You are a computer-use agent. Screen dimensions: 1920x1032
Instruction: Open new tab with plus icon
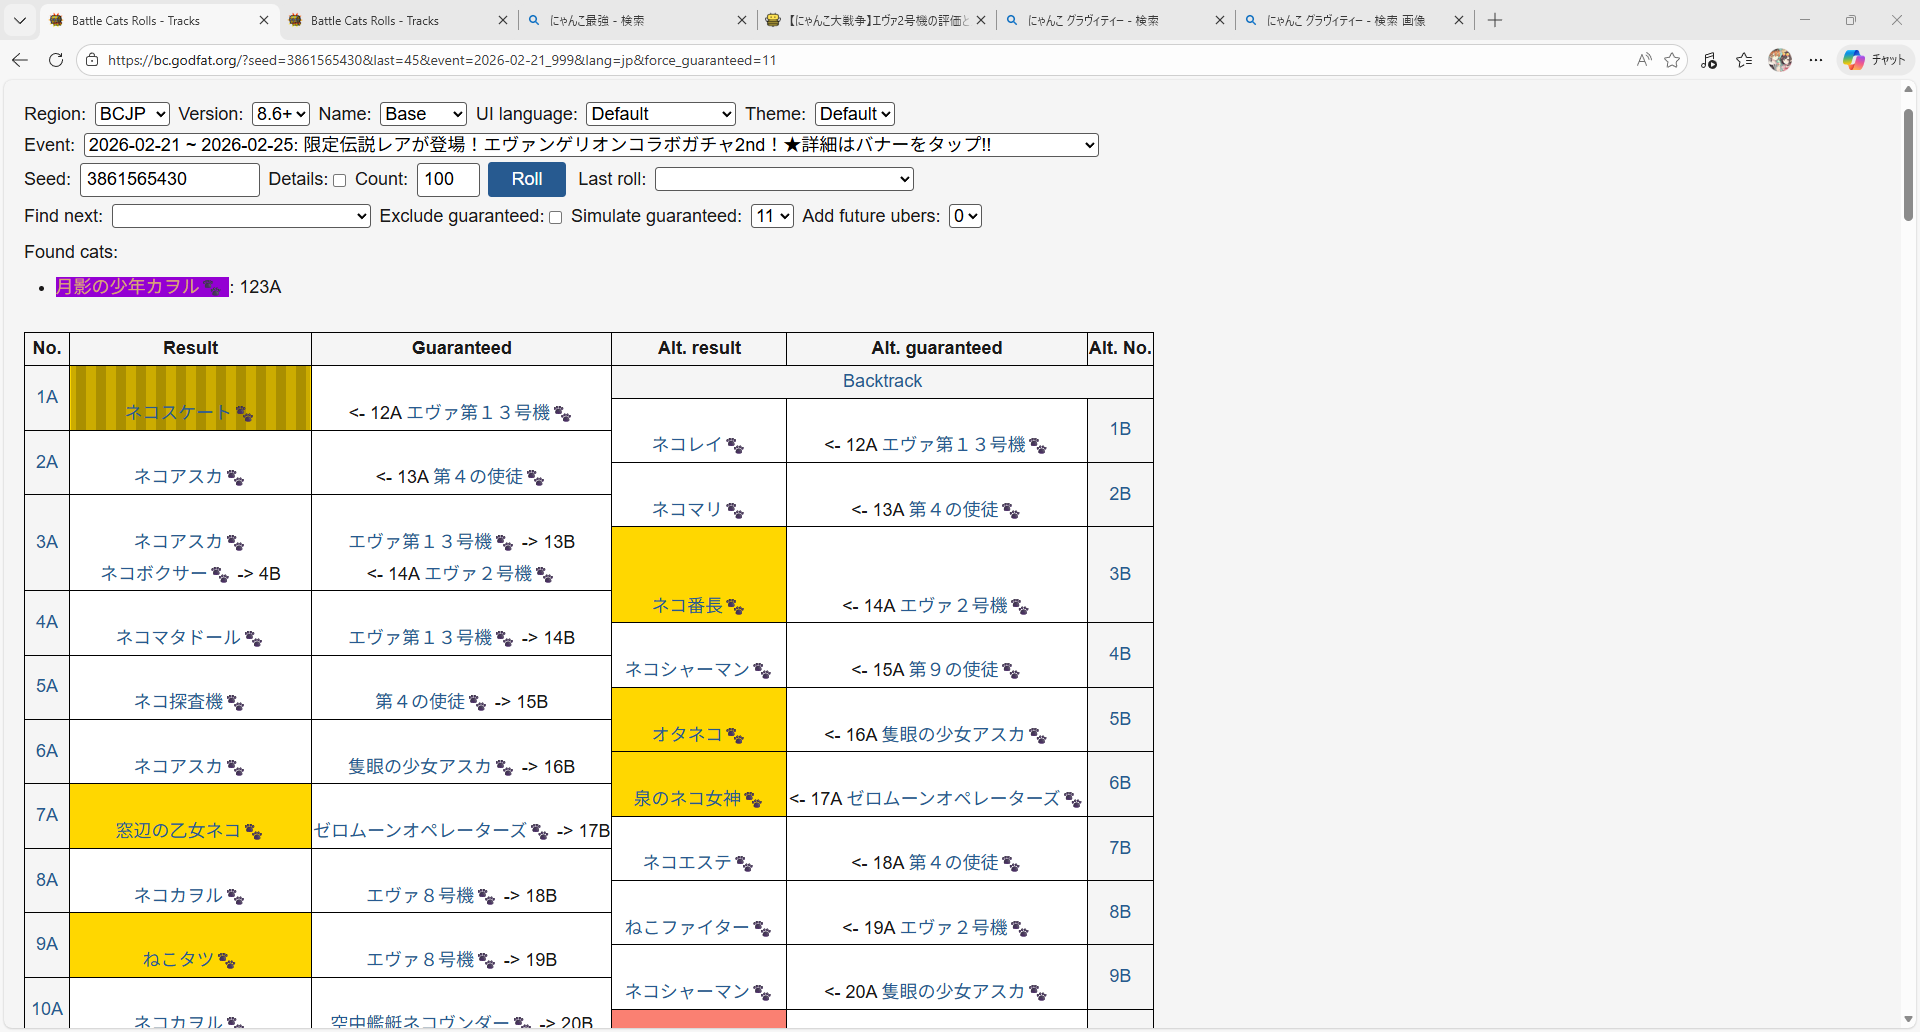pos(1495,20)
